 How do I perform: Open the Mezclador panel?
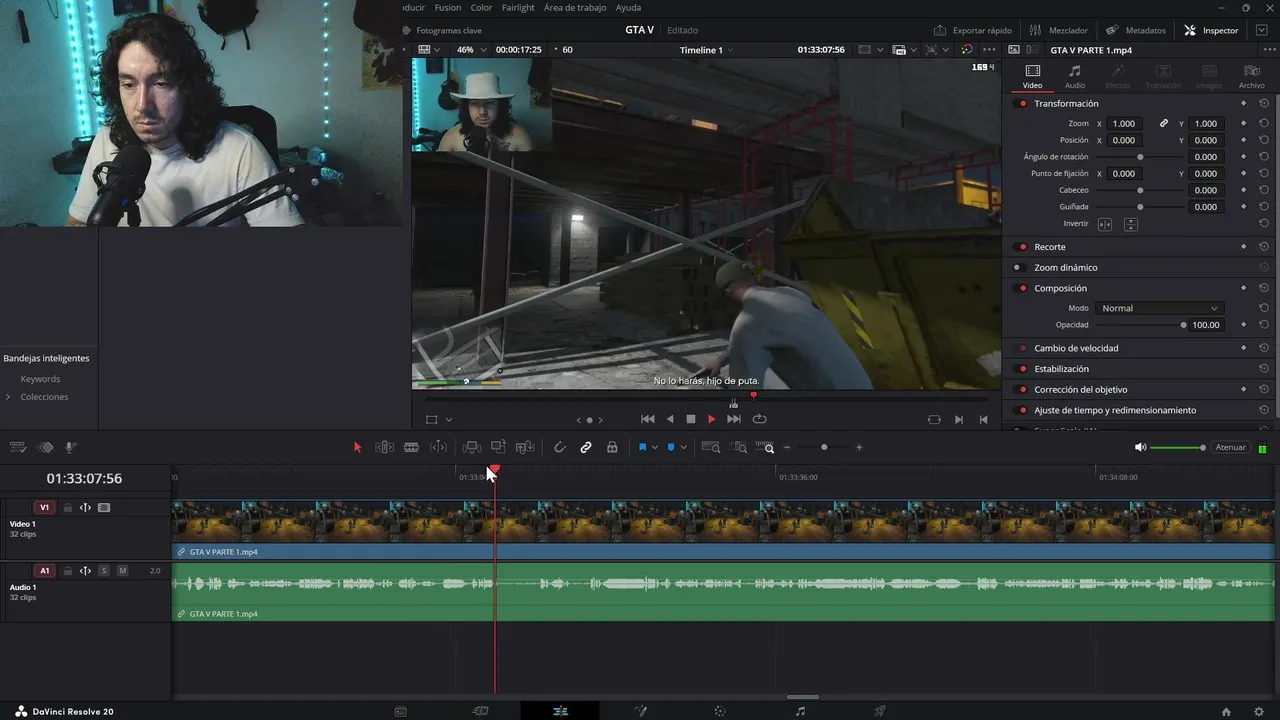point(1059,30)
